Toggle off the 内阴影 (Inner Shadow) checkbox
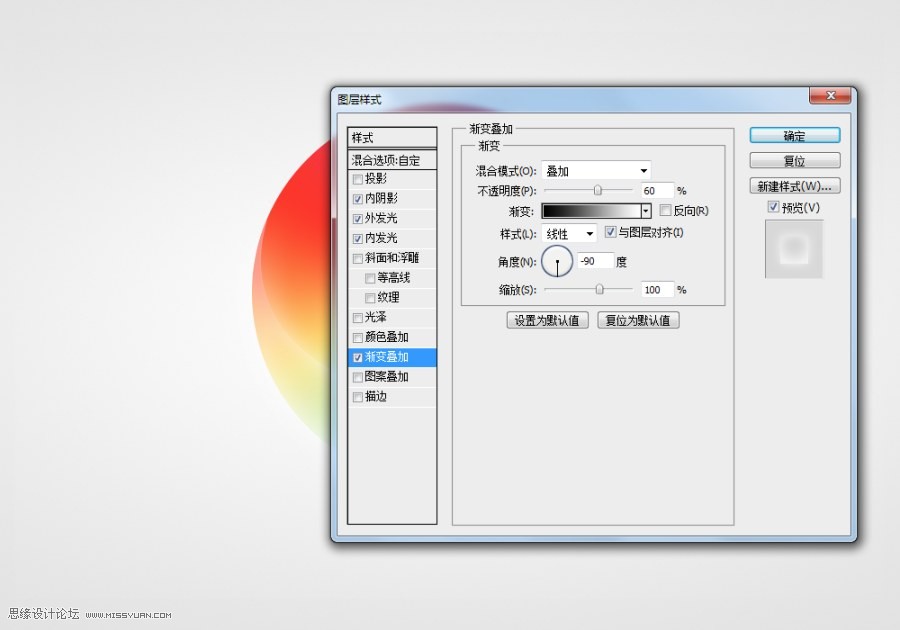The height and width of the screenshot is (630, 900). [357, 198]
